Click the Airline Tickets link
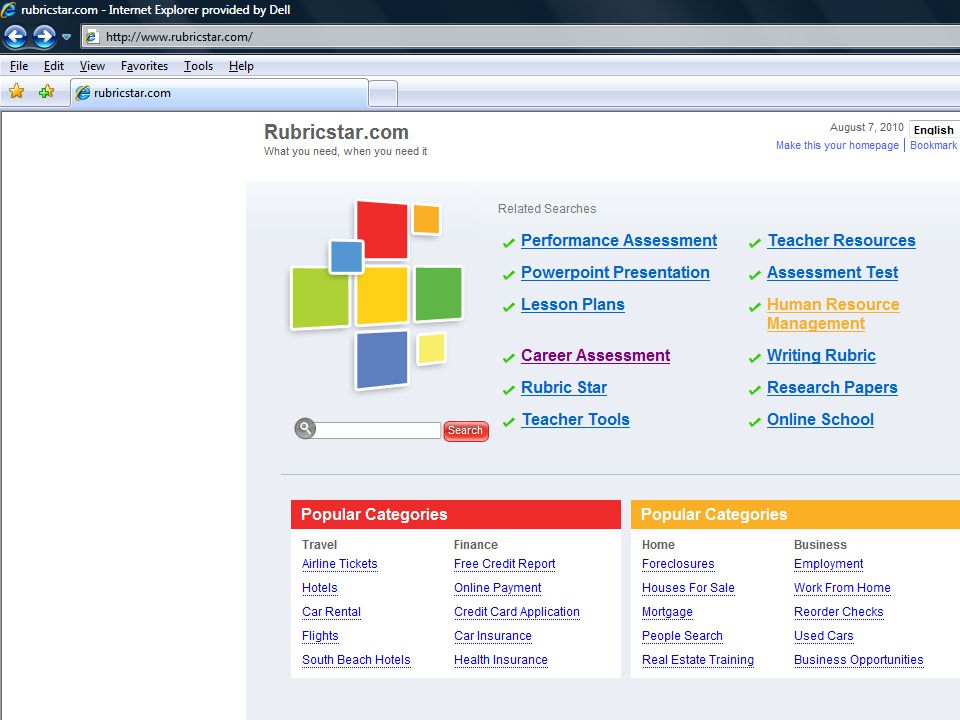 (x=340, y=564)
